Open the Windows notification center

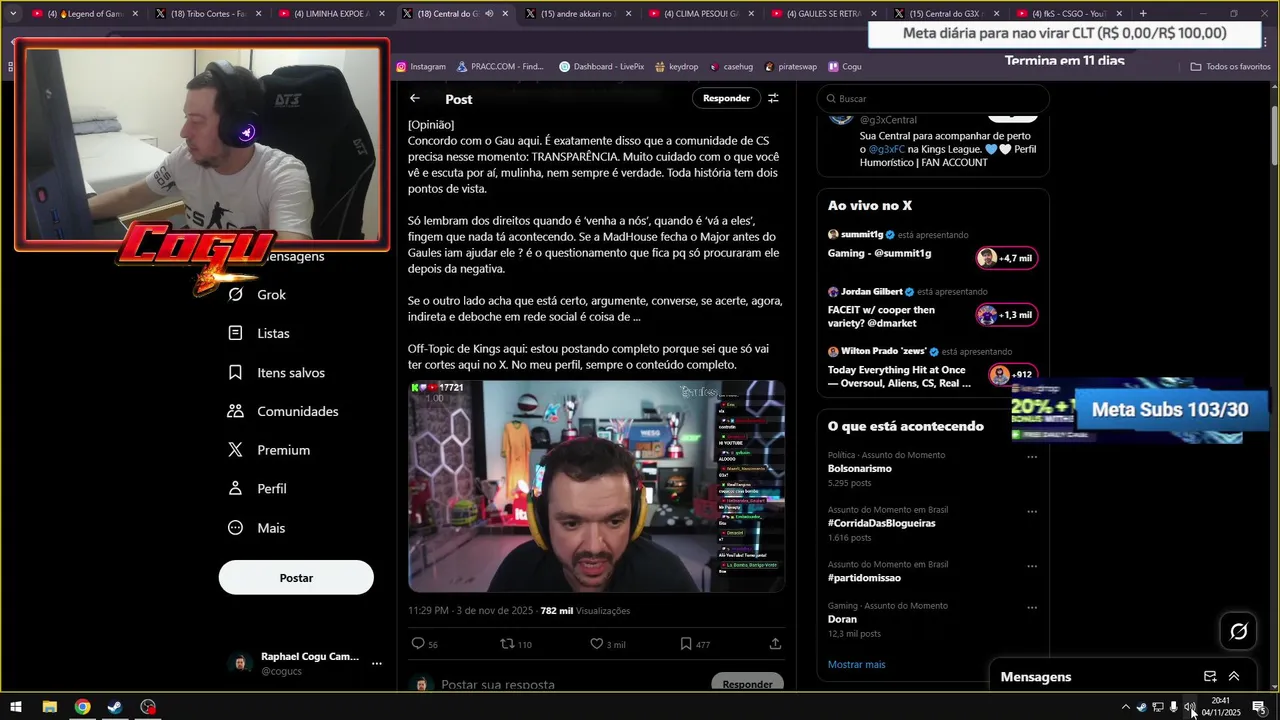1259,707
